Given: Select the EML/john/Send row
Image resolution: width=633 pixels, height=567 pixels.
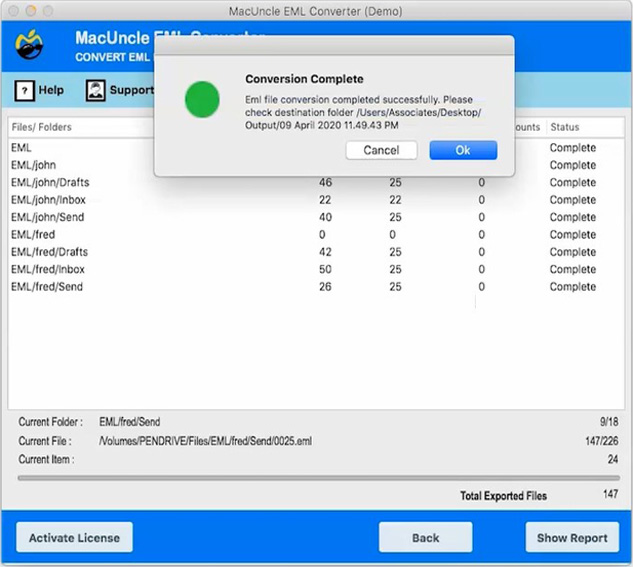Looking at the screenshot, I should click(316, 217).
